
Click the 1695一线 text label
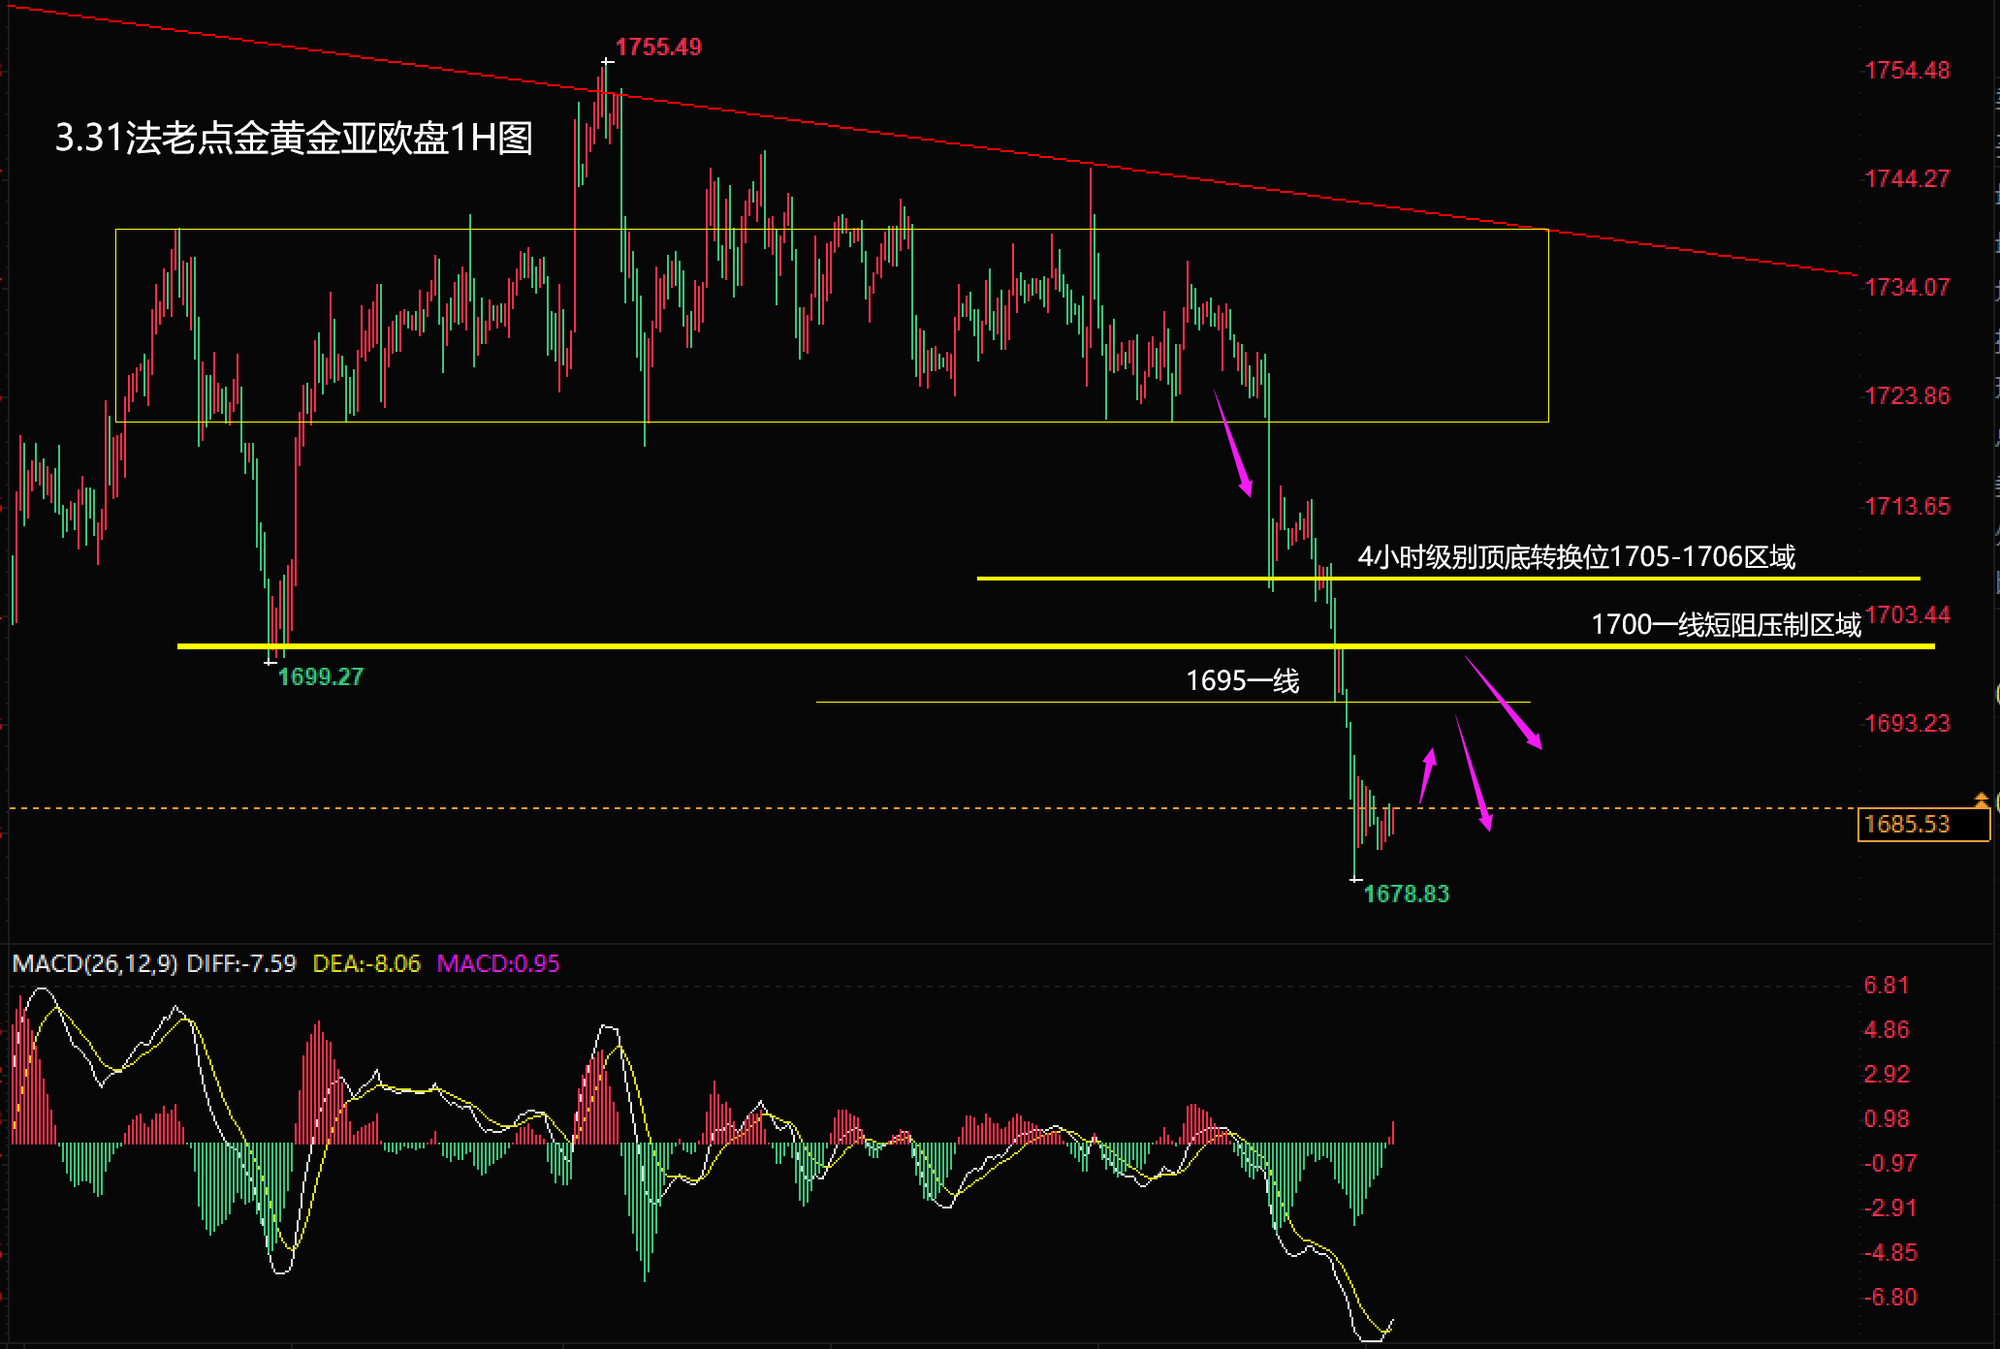[x=1241, y=681]
